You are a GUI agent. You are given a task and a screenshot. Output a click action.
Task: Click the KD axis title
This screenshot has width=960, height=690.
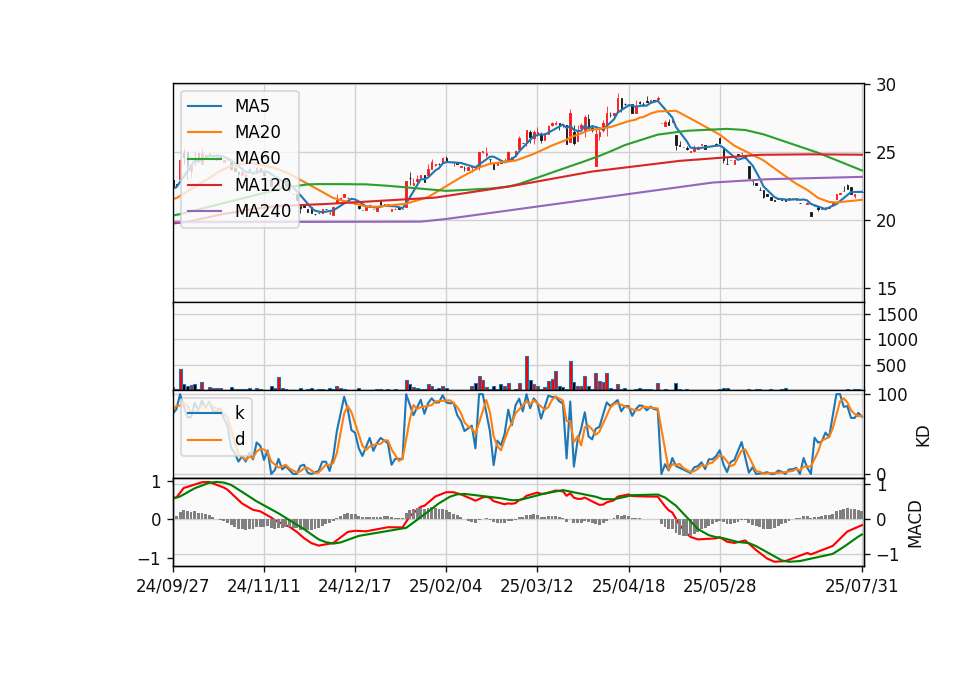click(x=923, y=437)
